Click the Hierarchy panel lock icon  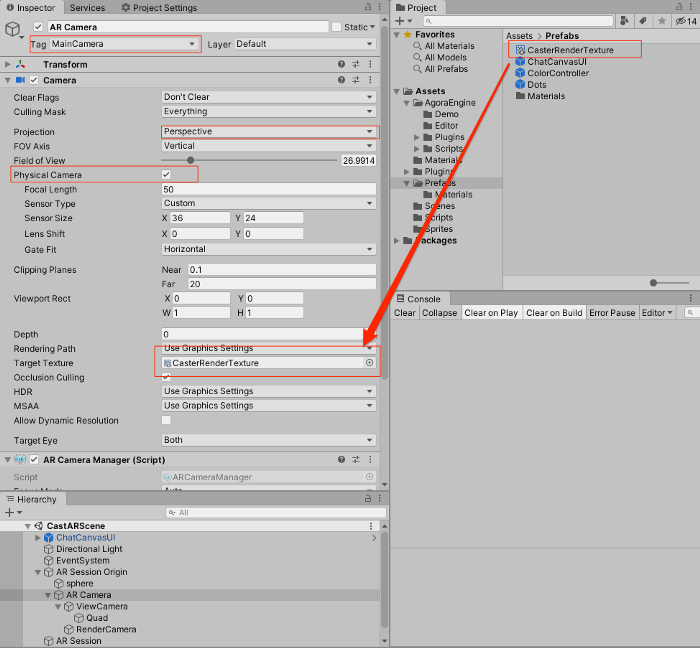[368, 498]
